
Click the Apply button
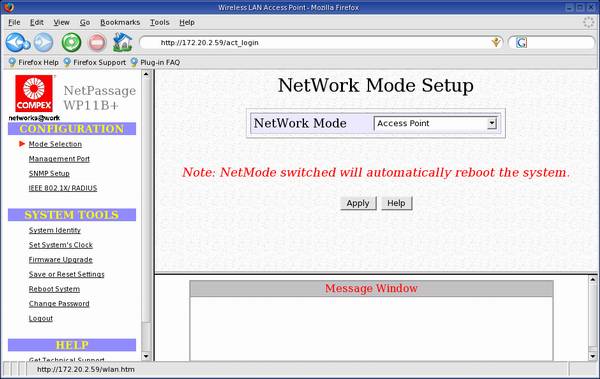(x=358, y=203)
